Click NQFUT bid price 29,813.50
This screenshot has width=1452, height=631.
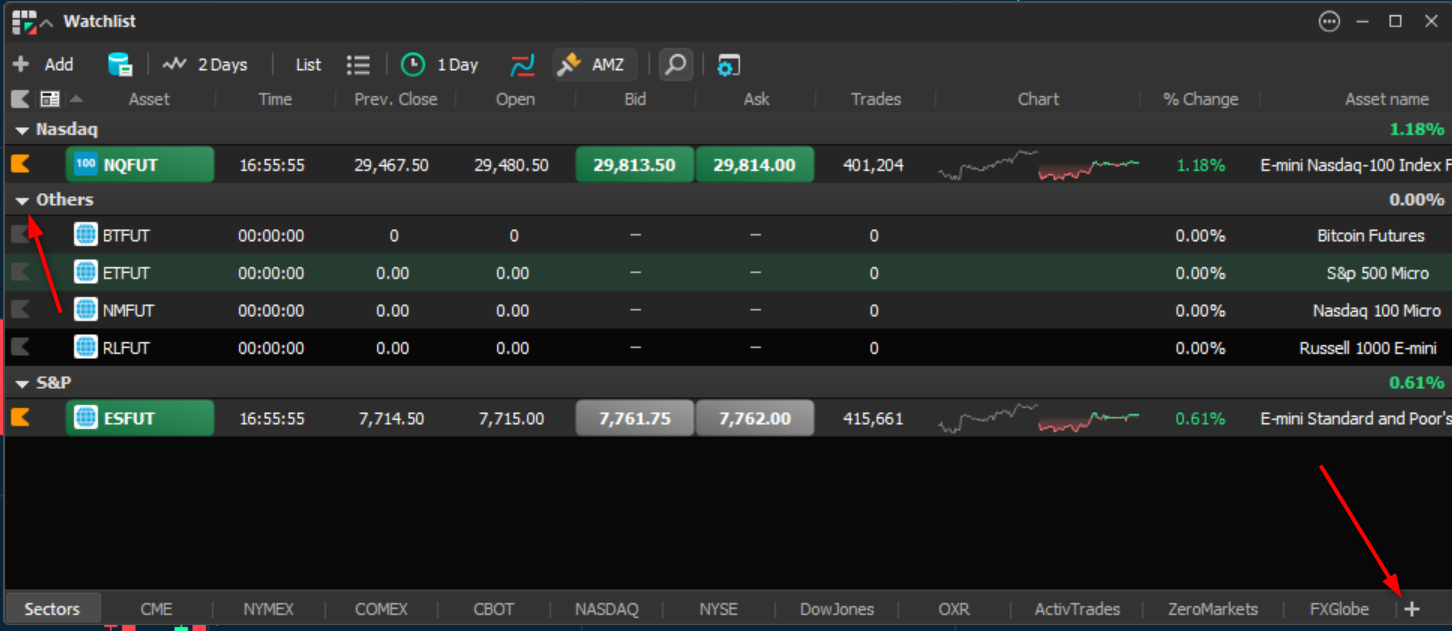[635, 165]
